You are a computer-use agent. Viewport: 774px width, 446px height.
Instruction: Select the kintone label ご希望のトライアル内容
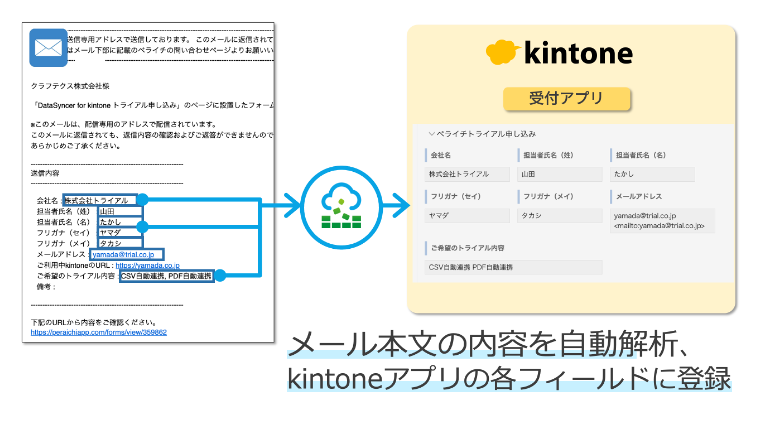467,248
